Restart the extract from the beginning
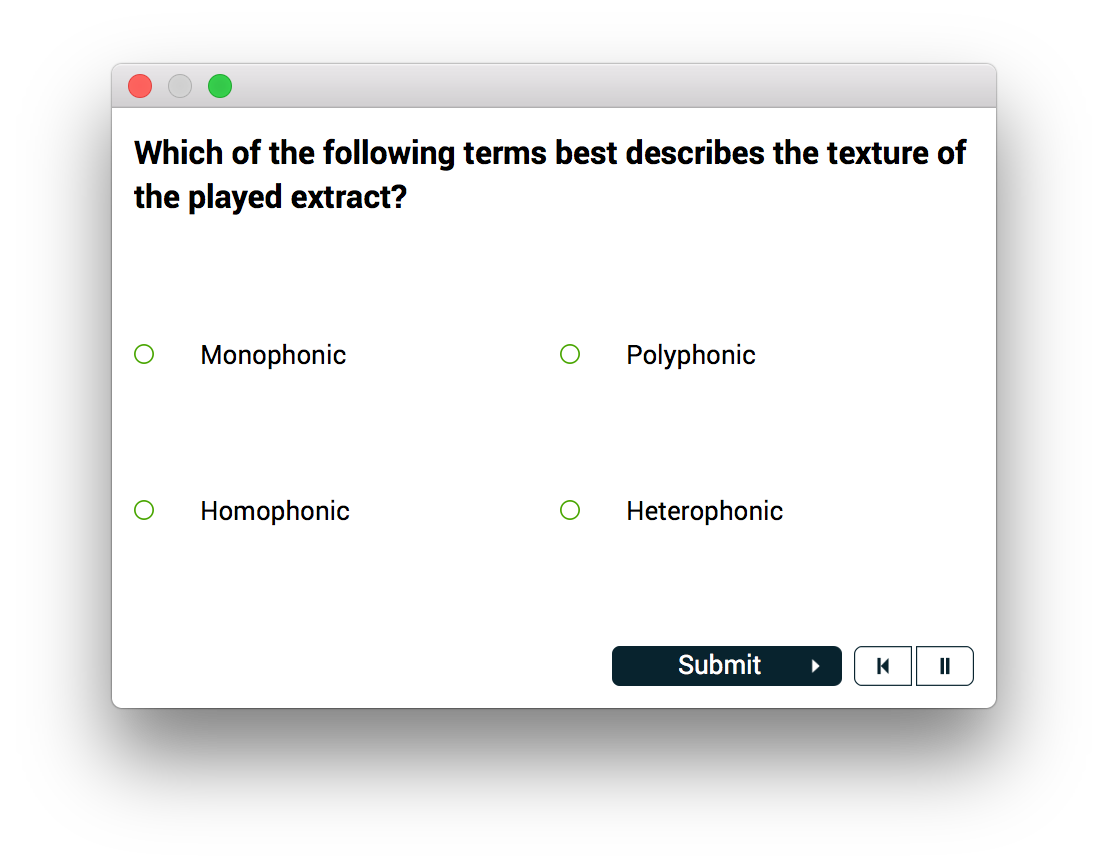This screenshot has width=1108, height=868. 882,666
